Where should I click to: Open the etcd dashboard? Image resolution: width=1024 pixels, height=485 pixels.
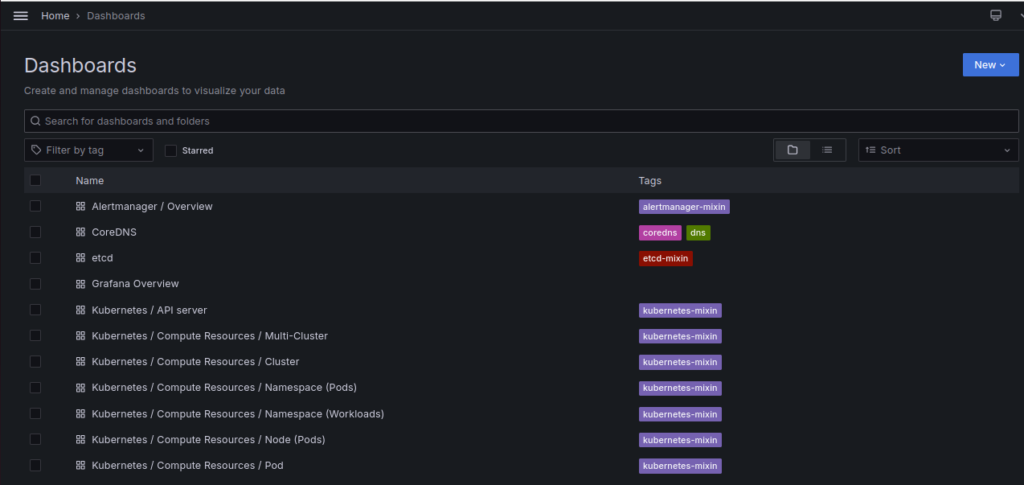point(103,258)
